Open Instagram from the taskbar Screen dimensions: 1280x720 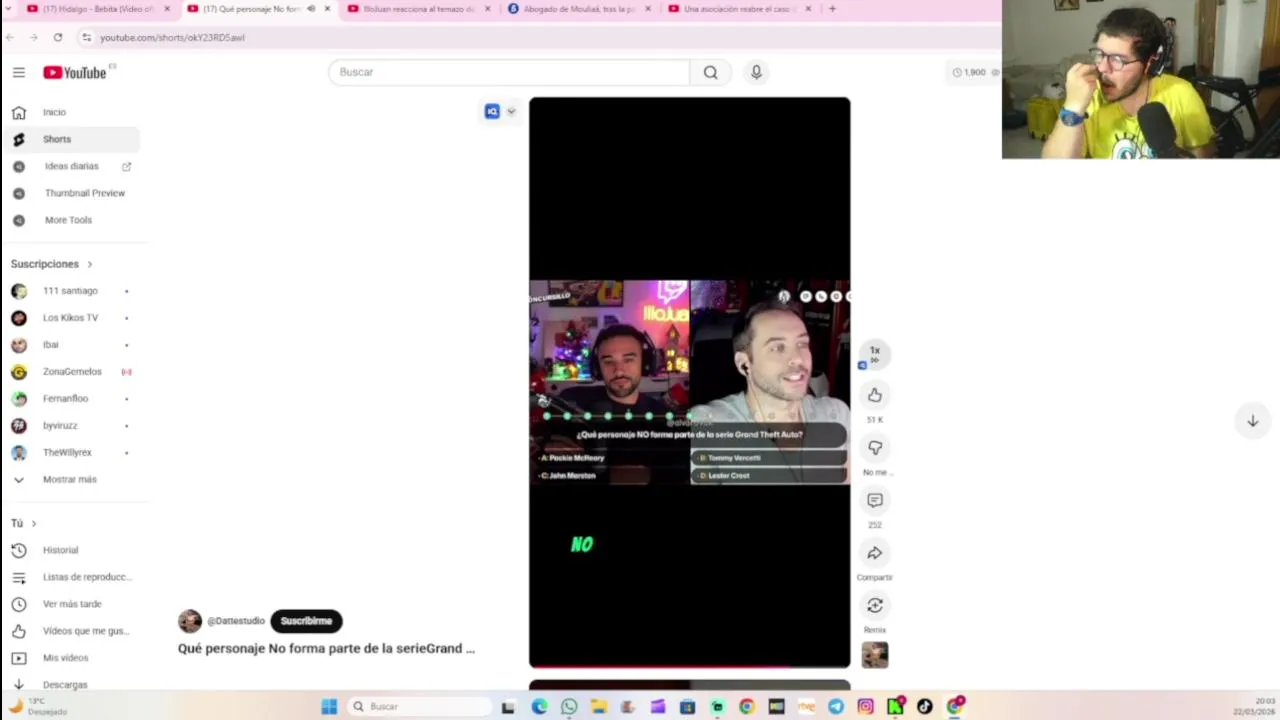click(x=865, y=707)
